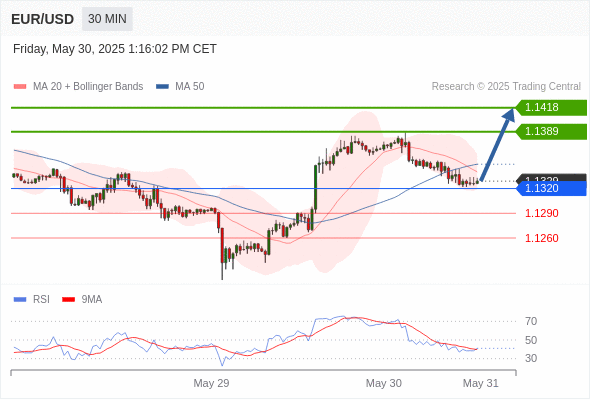Image resolution: width=590 pixels, height=400 pixels.
Task: Click the RSI legend label
Action: 41,300
